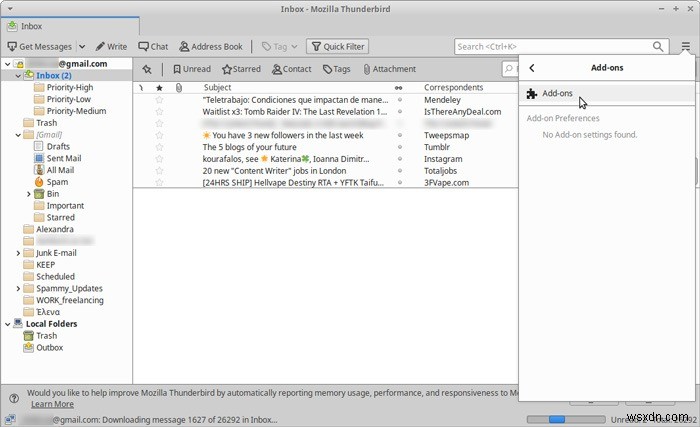
Task: Open the Scheduled folder
Action: 55,276
